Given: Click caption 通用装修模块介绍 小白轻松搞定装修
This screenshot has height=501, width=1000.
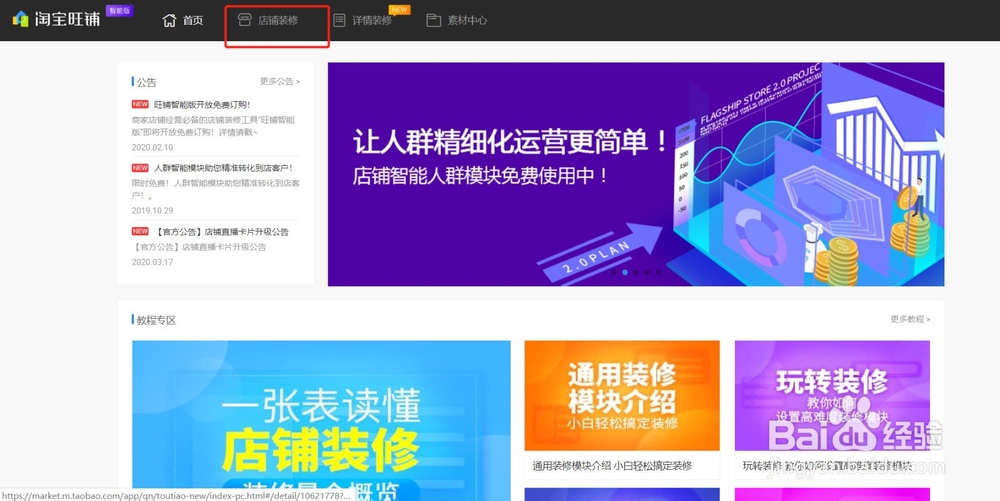Looking at the screenshot, I should tap(612, 466).
